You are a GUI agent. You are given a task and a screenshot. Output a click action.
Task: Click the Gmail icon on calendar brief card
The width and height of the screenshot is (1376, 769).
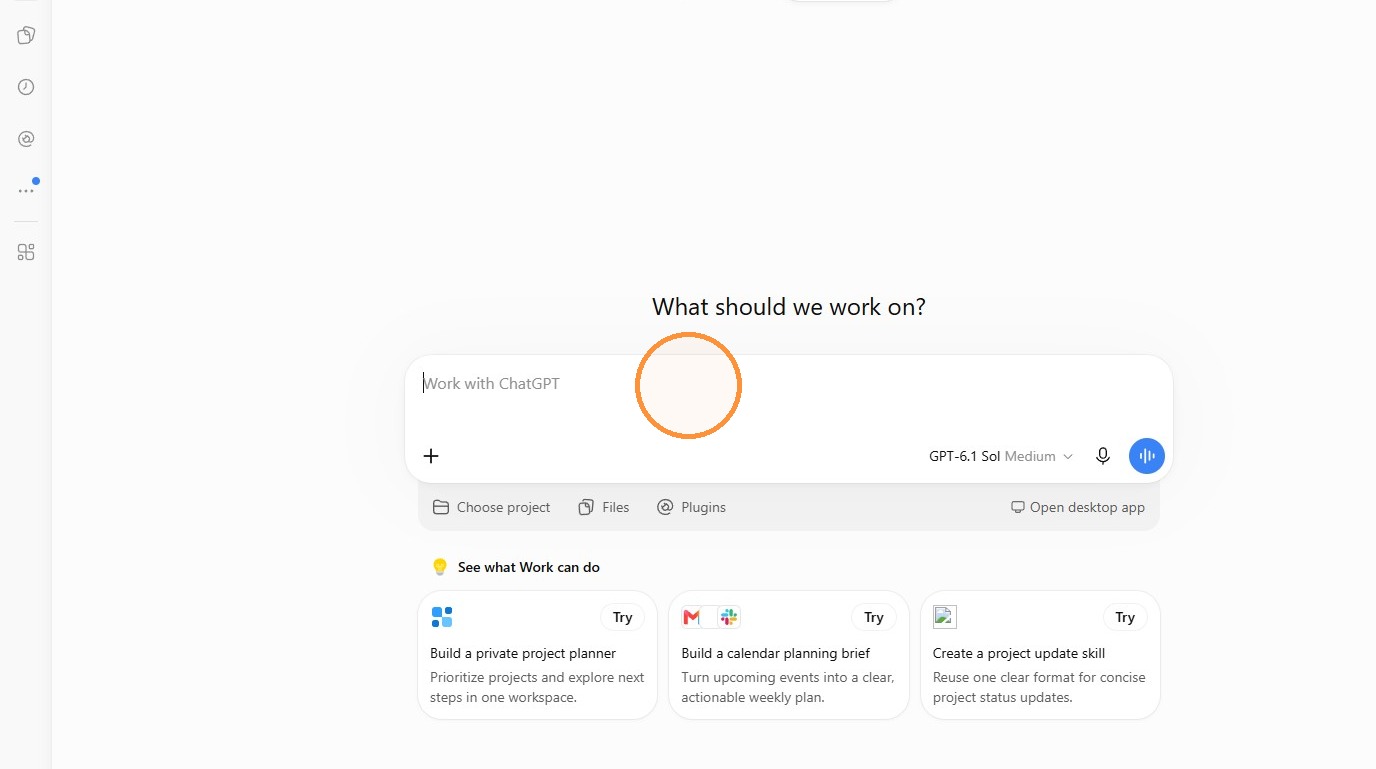(692, 617)
